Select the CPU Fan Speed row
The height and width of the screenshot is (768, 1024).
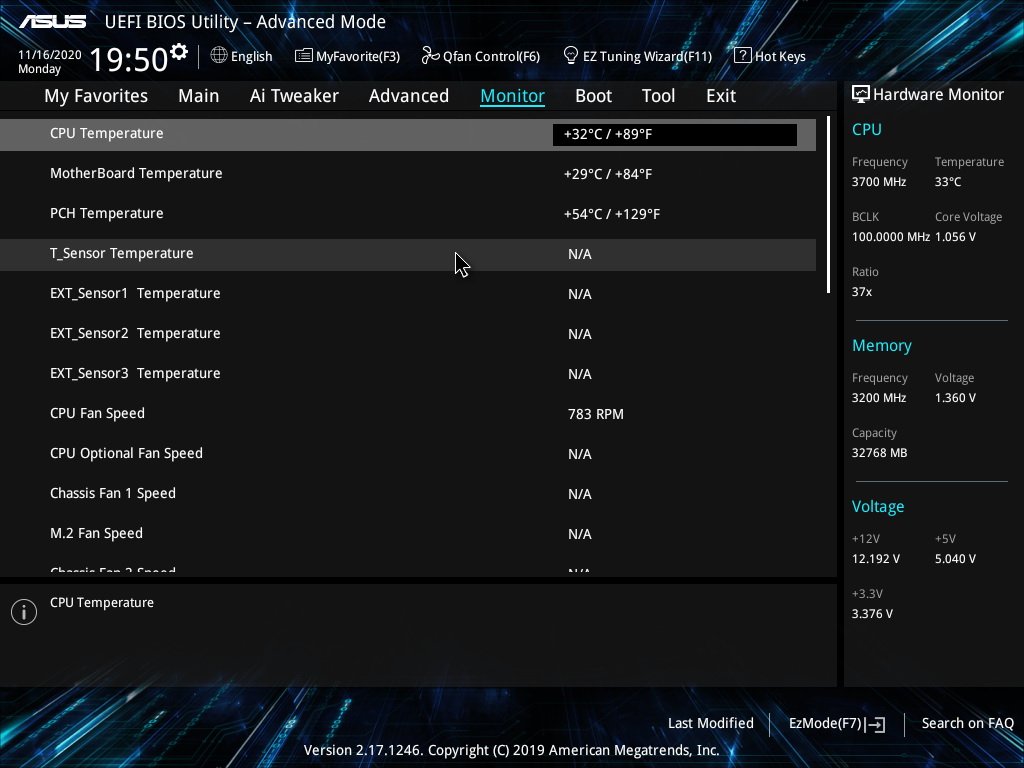[408, 414]
